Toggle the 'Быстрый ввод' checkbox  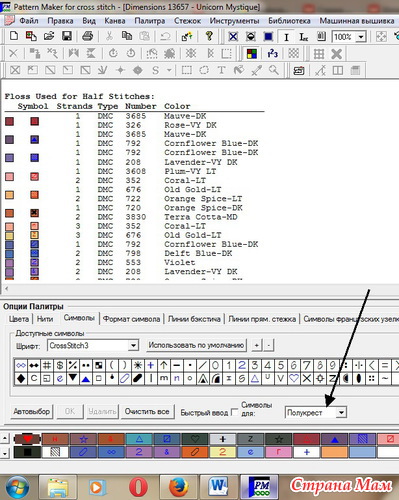coord(235,412)
